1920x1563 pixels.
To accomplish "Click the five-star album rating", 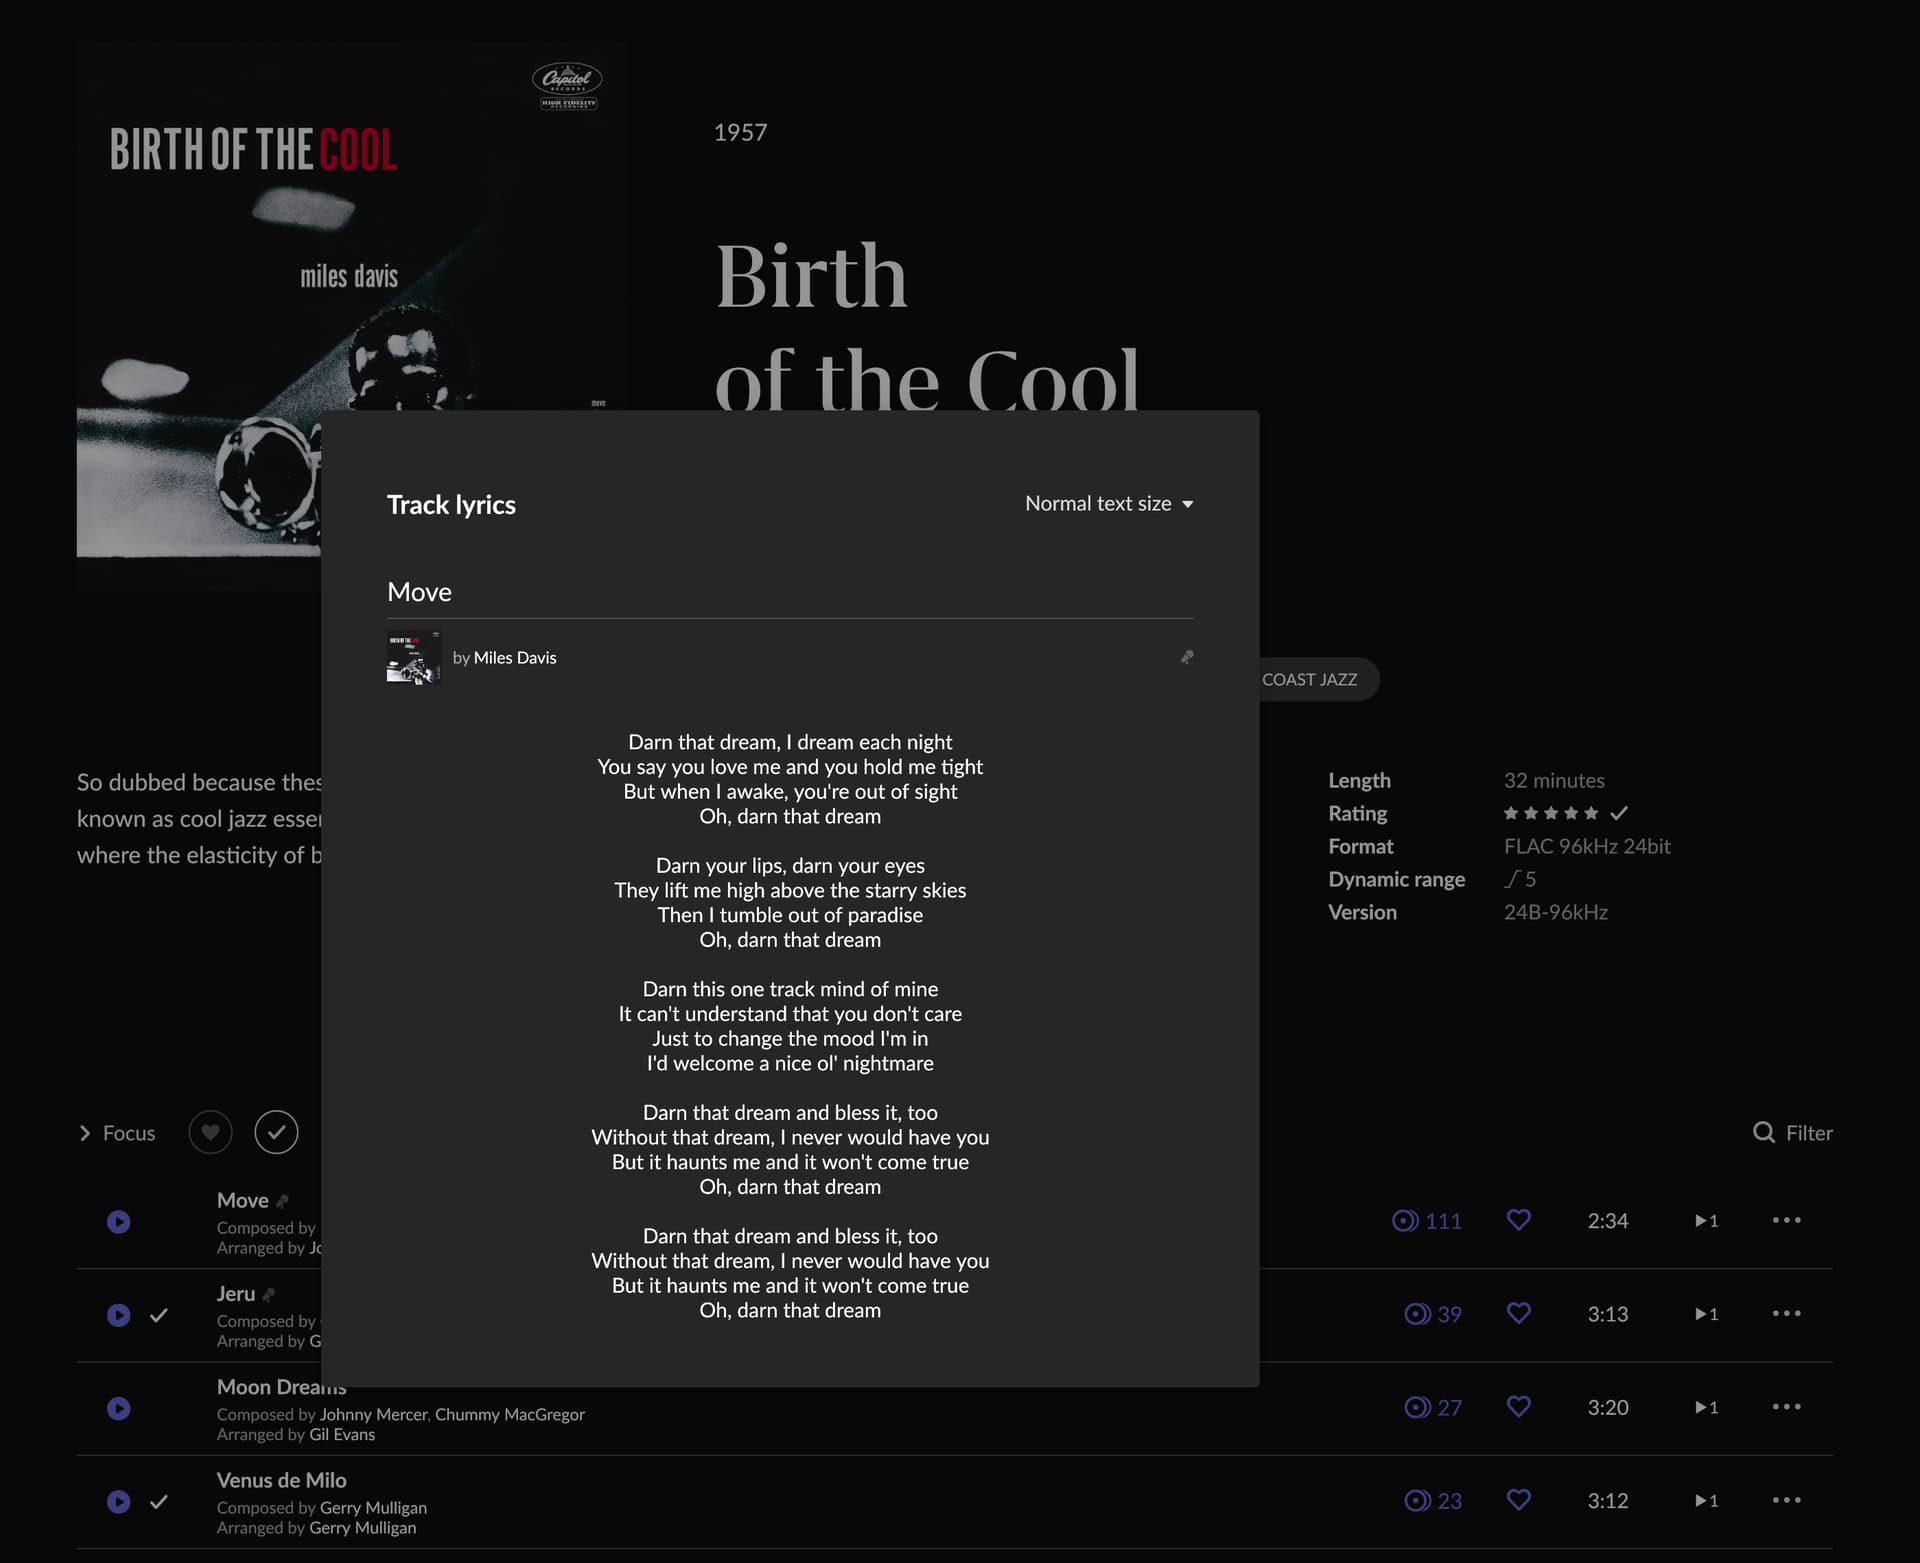I will click(x=1551, y=813).
